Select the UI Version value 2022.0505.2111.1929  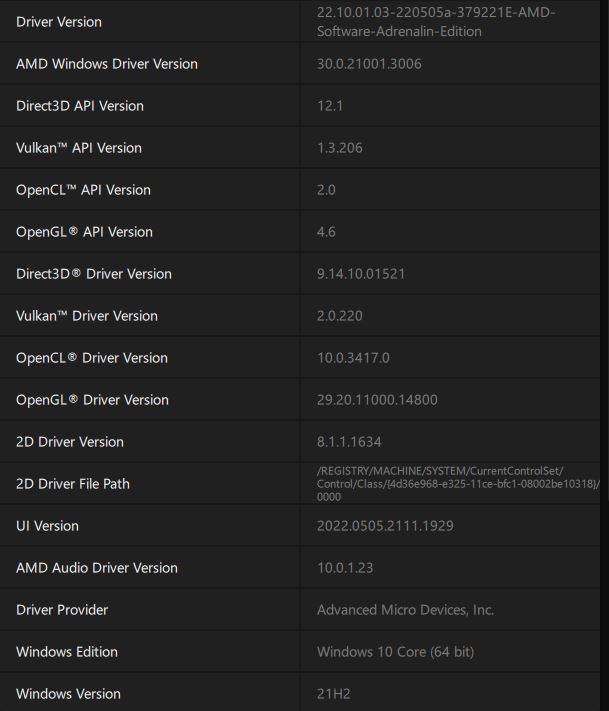tap(385, 526)
